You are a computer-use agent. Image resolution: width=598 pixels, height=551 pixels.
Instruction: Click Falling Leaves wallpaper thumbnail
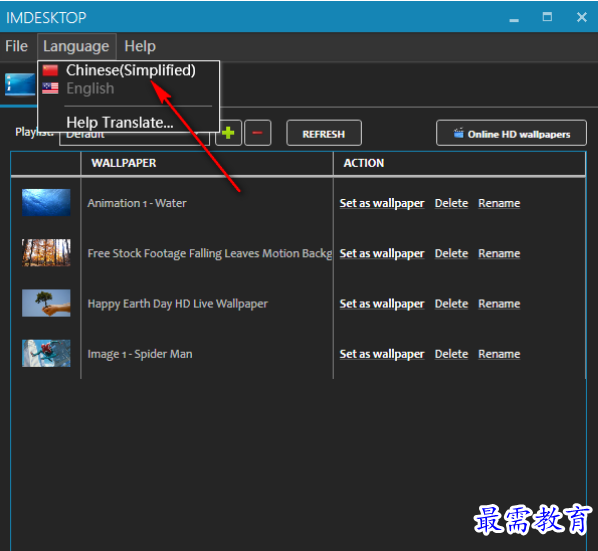pyautogui.click(x=46, y=253)
